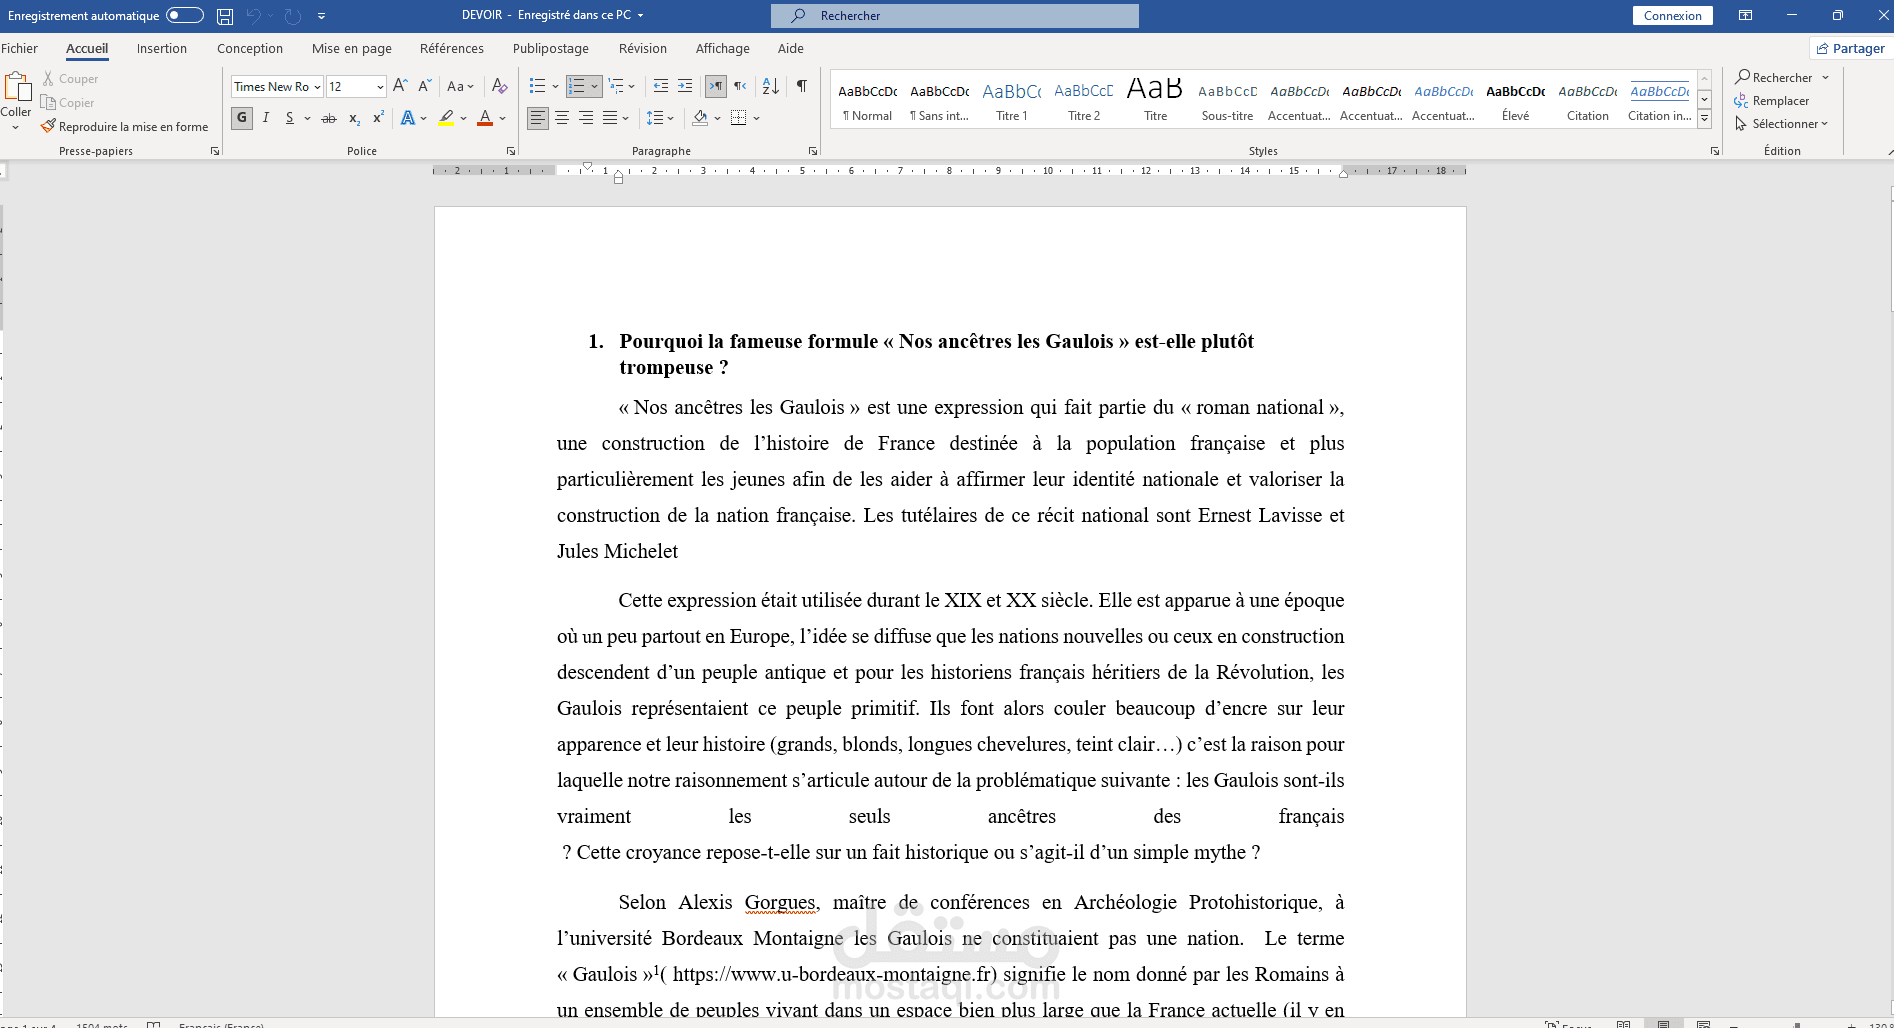This screenshot has width=1894, height=1028.
Task: Open the change case Aa dropdown
Action: click(460, 86)
